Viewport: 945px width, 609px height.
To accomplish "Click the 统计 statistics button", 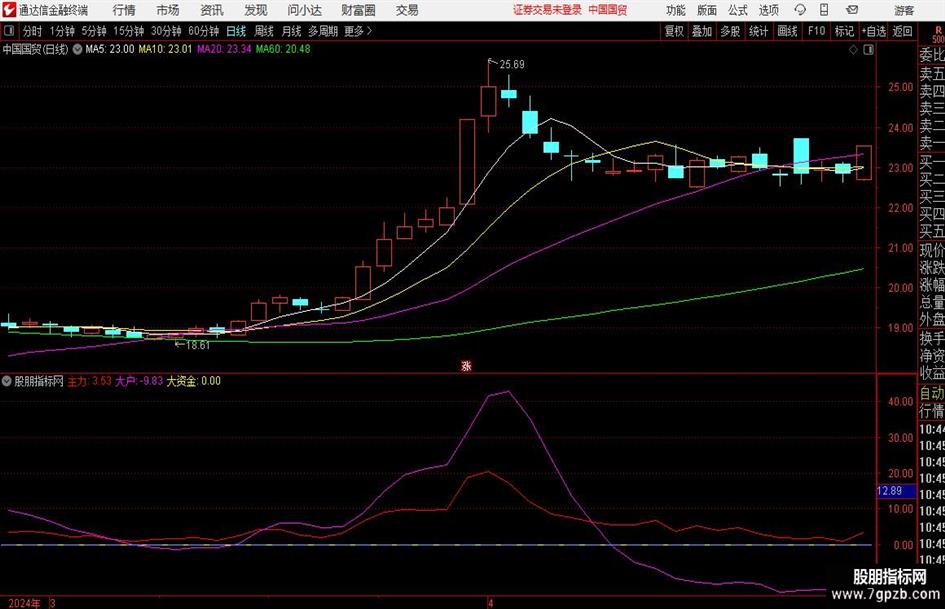I will click(x=758, y=31).
